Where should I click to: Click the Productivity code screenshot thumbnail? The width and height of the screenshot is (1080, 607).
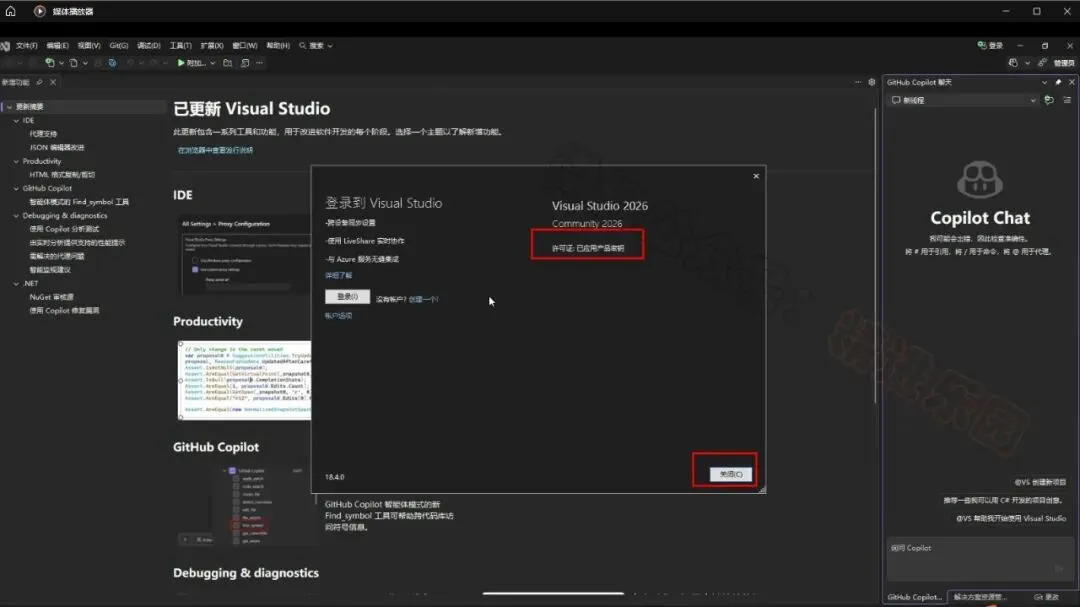pos(245,380)
